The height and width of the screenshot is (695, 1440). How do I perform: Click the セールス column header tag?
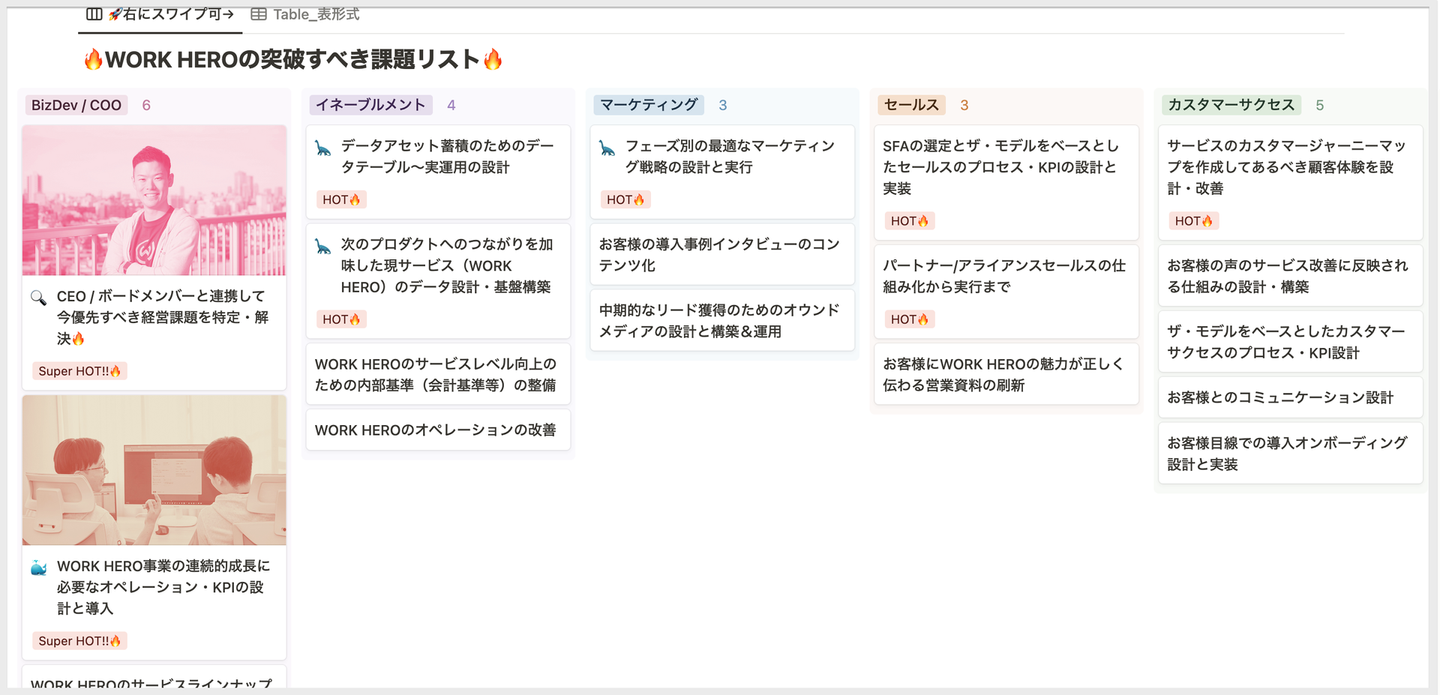[911, 105]
